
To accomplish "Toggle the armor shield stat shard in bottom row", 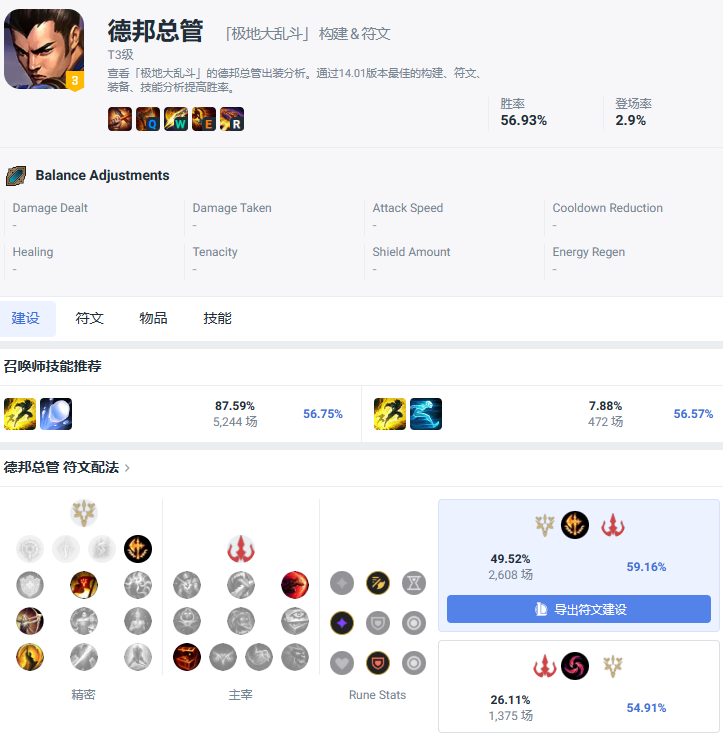I will pos(378,663).
